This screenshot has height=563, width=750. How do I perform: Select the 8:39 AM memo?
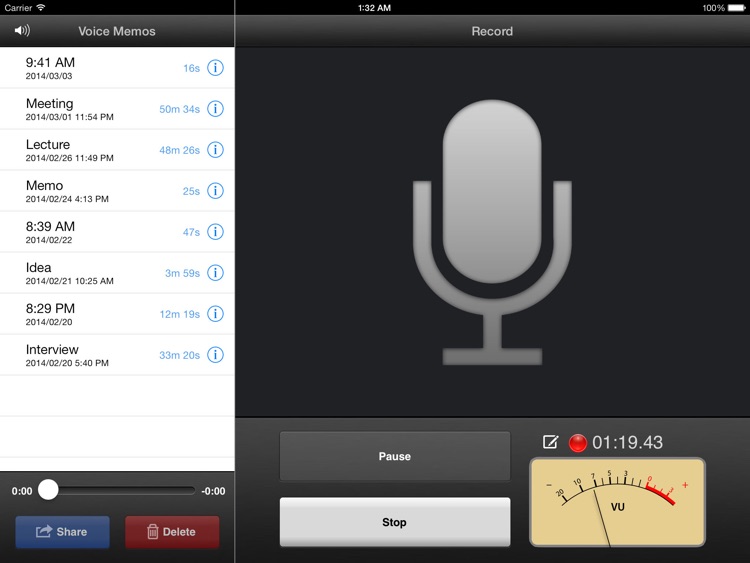click(117, 232)
